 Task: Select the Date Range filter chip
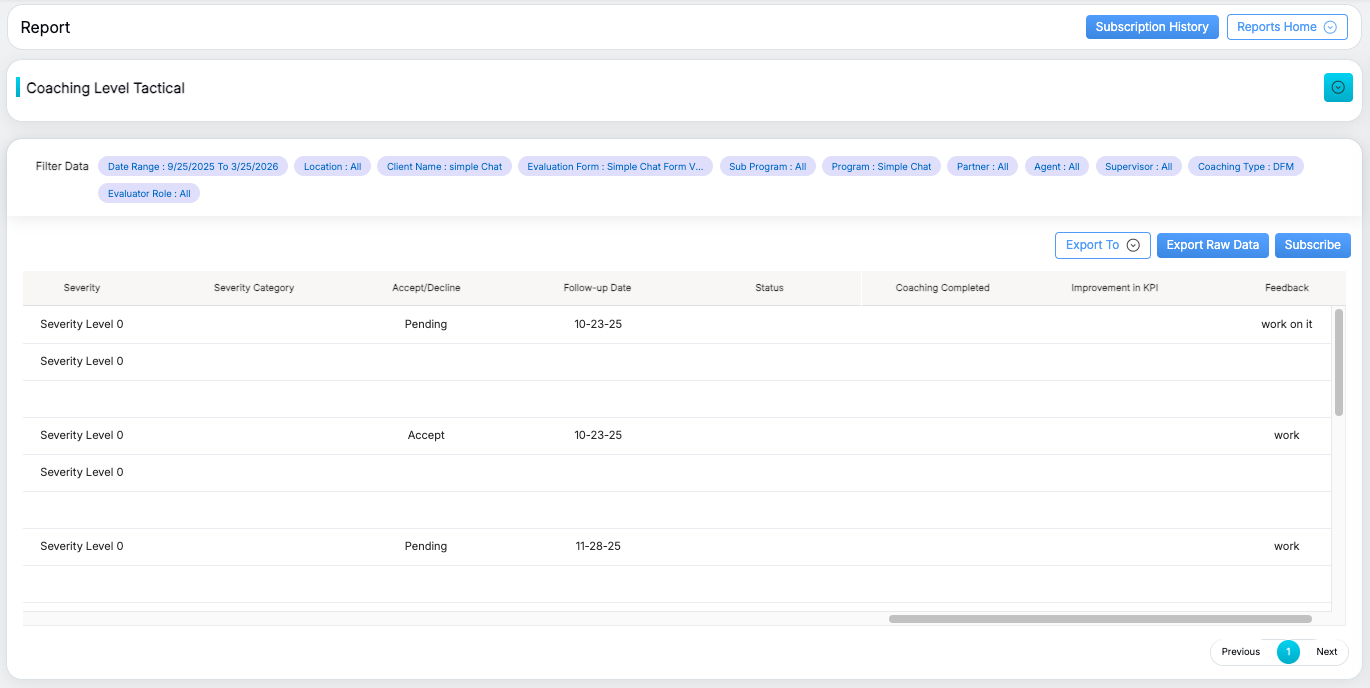(193, 167)
